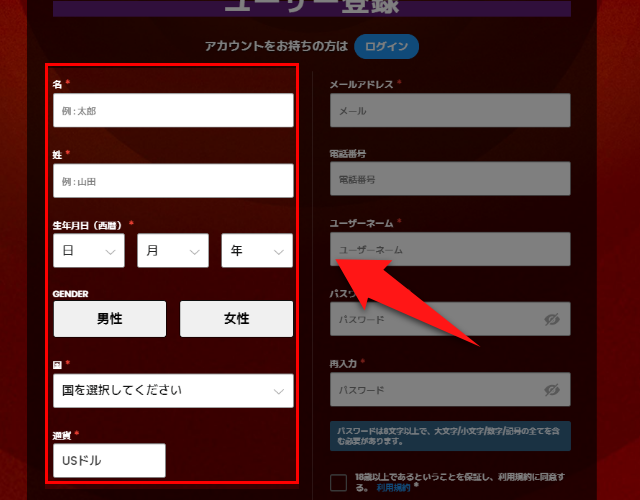Open the 利用規約 terms link
The height and width of the screenshot is (500, 640).
(392, 489)
